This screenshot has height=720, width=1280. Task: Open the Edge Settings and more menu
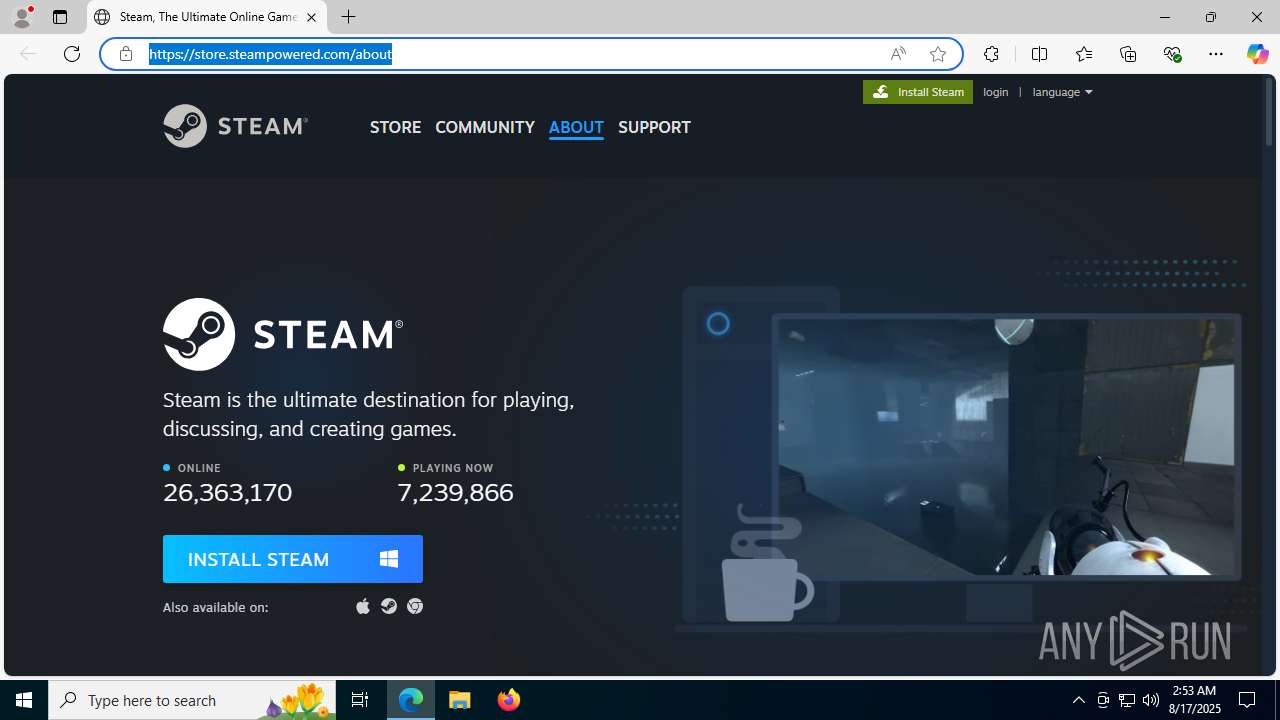(x=1216, y=54)
